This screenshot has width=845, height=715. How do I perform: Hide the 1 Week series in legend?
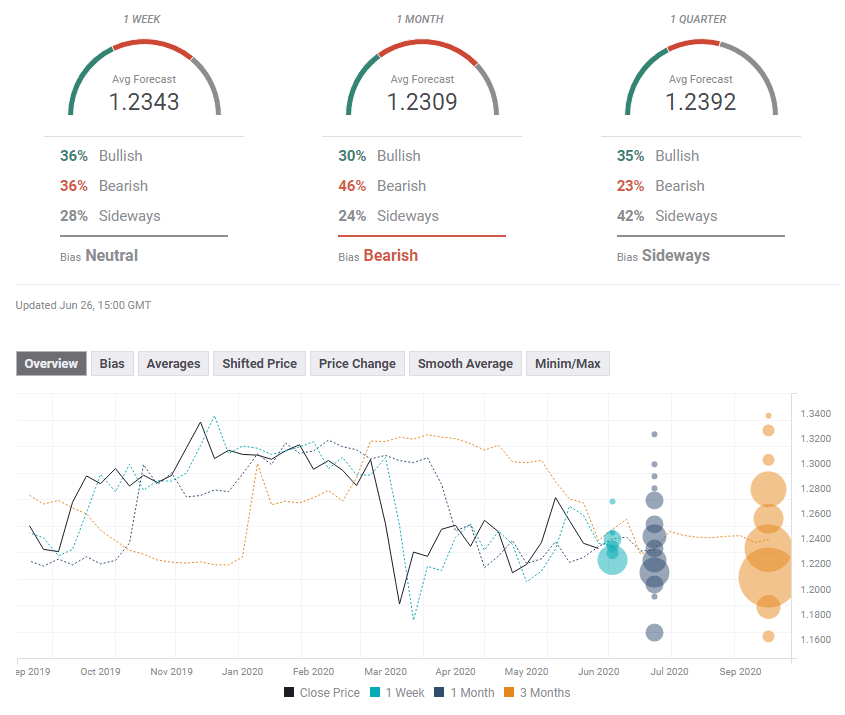(404, 692)
